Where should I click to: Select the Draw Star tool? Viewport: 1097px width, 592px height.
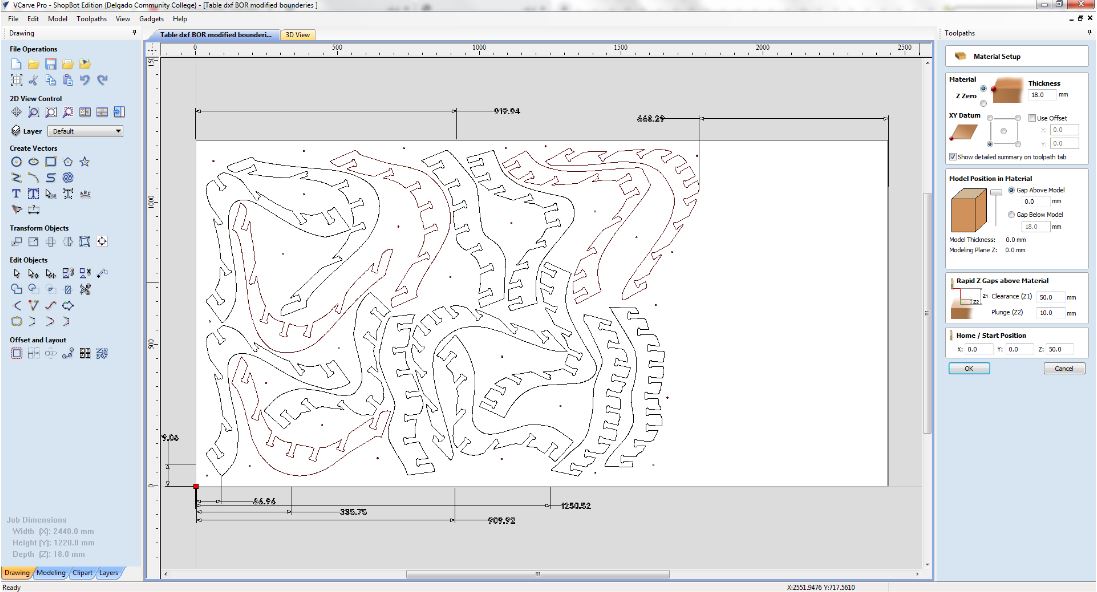tap(85, 162)
